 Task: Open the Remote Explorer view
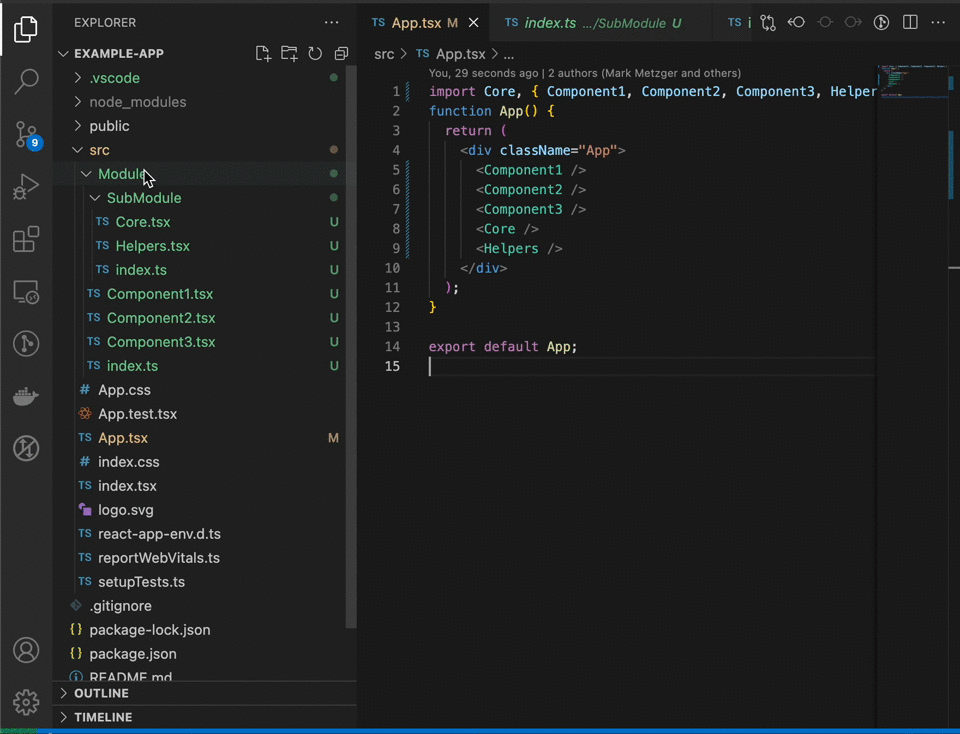[x=26, y=292]
